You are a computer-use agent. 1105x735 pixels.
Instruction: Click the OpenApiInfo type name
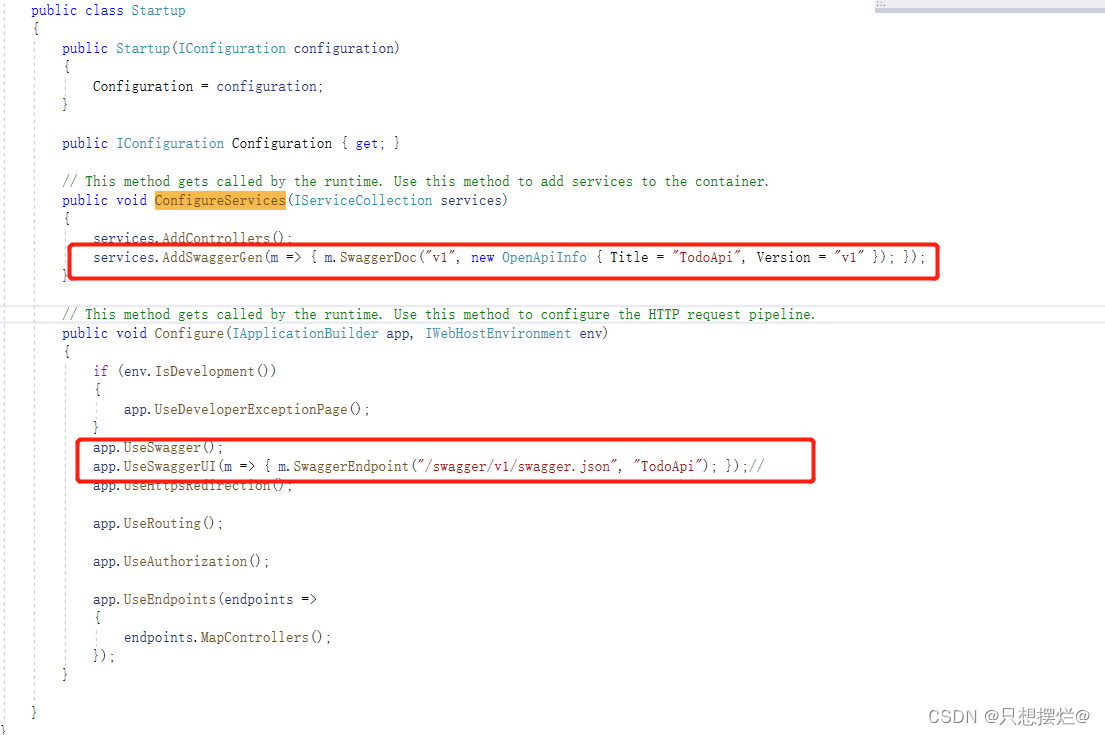544,257
